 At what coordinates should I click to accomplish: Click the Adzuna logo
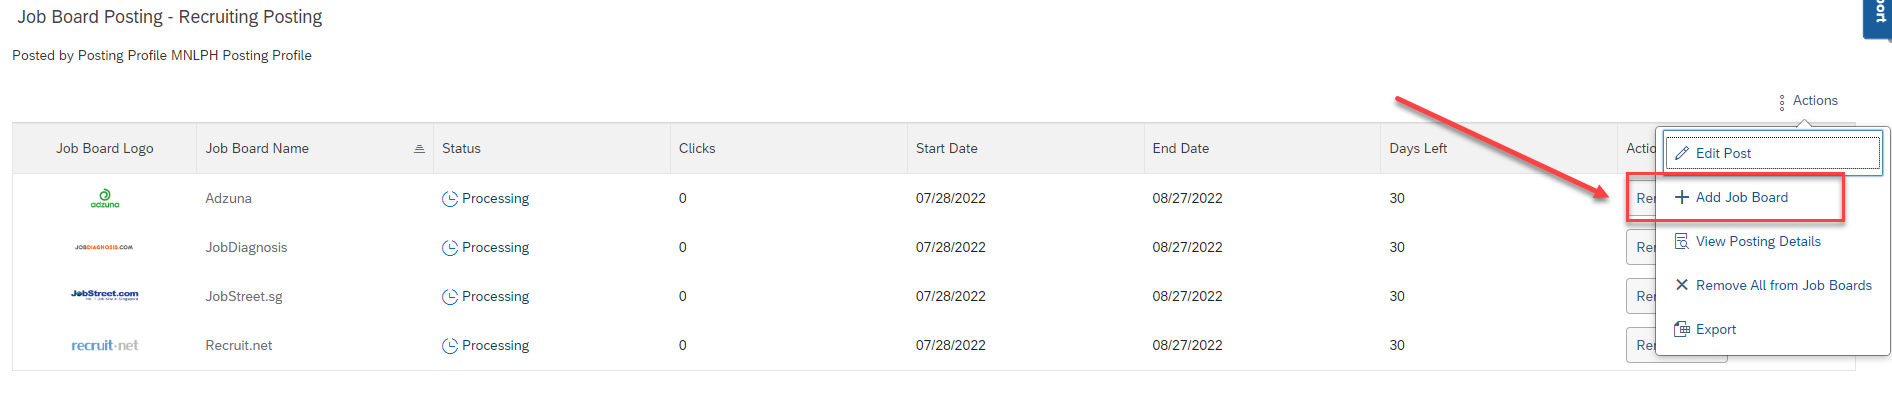(x=105, y=198)
